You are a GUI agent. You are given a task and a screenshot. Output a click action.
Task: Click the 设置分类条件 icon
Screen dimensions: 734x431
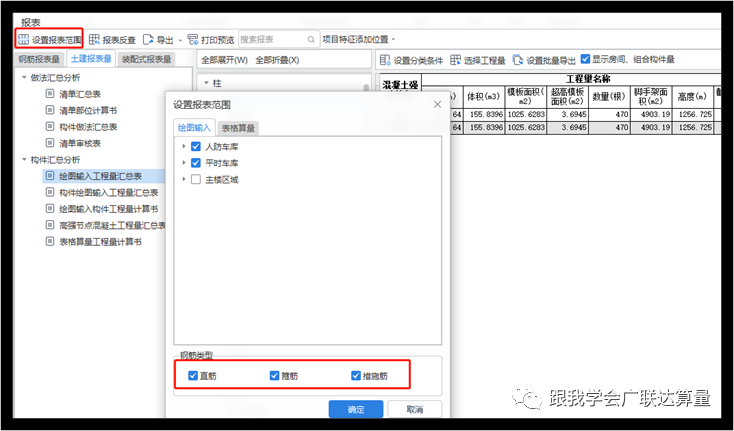[385, 60]
